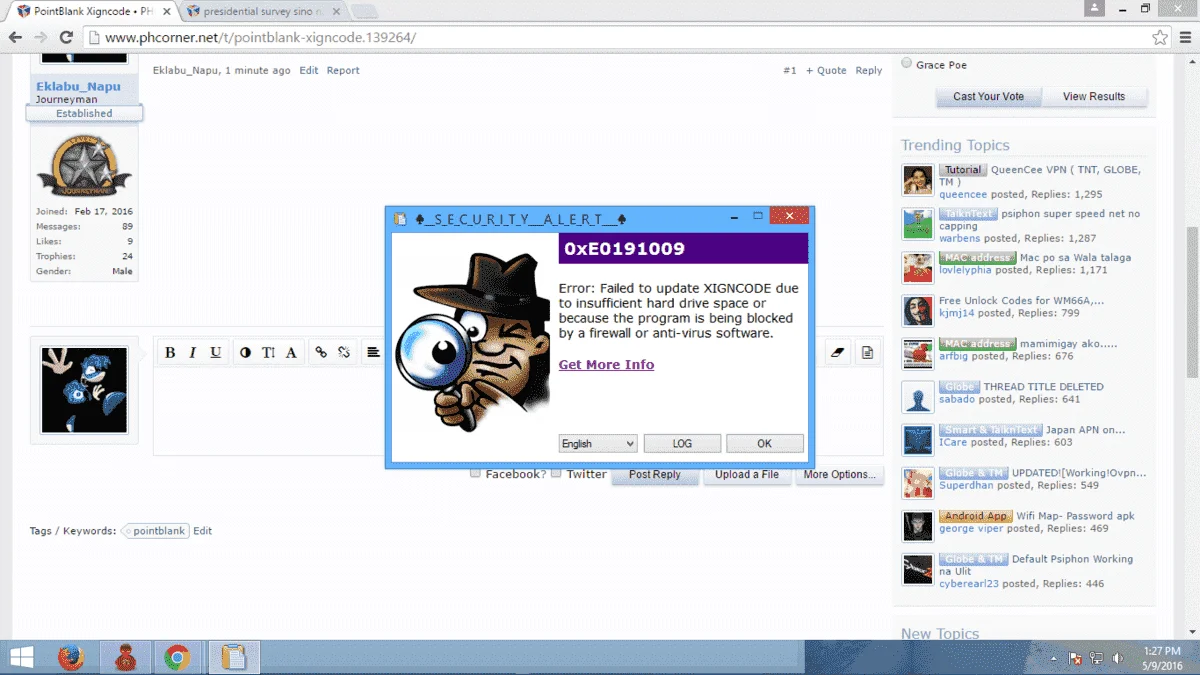Click the volume speaker tray icon
Screen dimensions: 1200x675
point(1117,658)
